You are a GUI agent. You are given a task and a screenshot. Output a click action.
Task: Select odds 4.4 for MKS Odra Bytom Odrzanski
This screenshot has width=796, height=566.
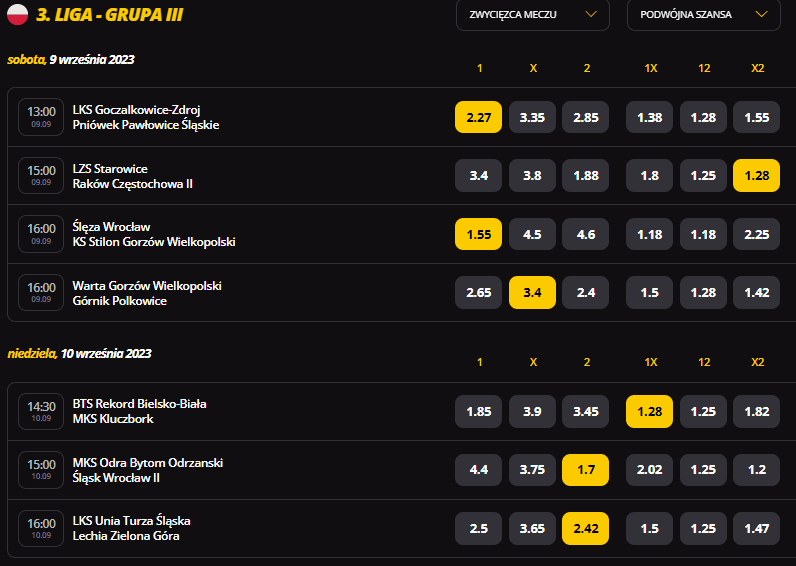click(478, 470)
